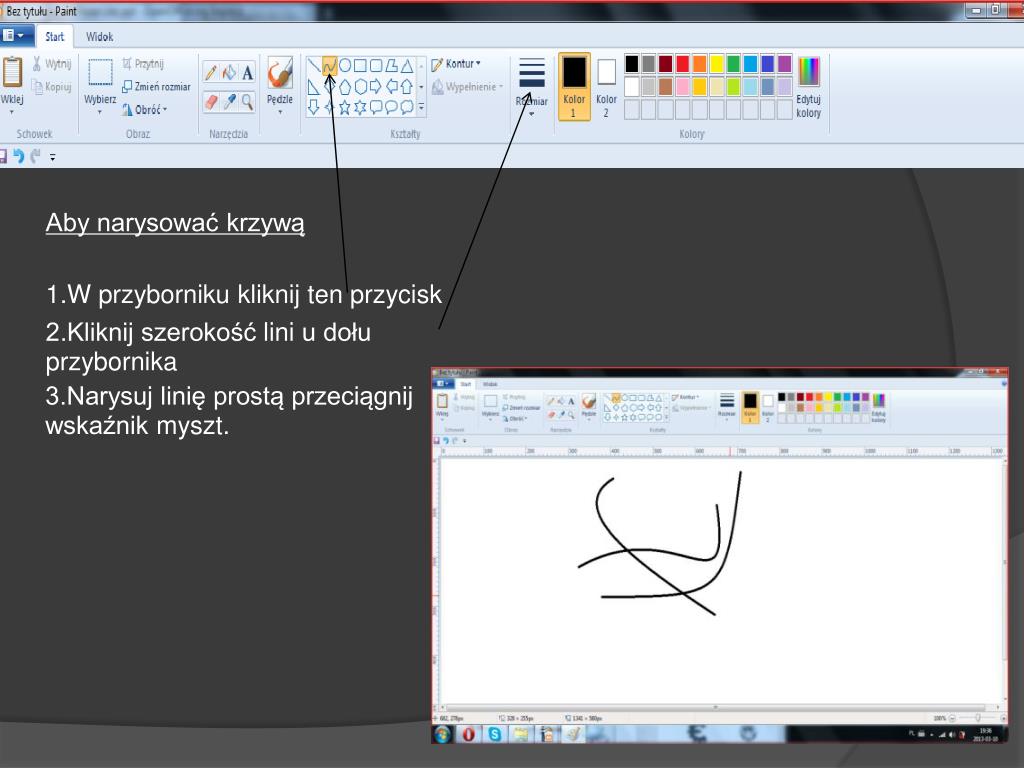Image resolution: width=1024 pixels, height=768 pixels.
Task: Select the Magnifier tool in the top ribbon
Action: tap(248, 101)
